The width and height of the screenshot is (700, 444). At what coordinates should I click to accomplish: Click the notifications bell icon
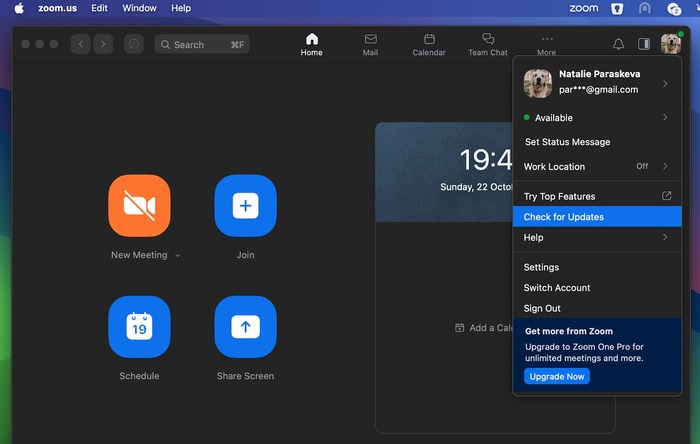(x=618, y=44)
